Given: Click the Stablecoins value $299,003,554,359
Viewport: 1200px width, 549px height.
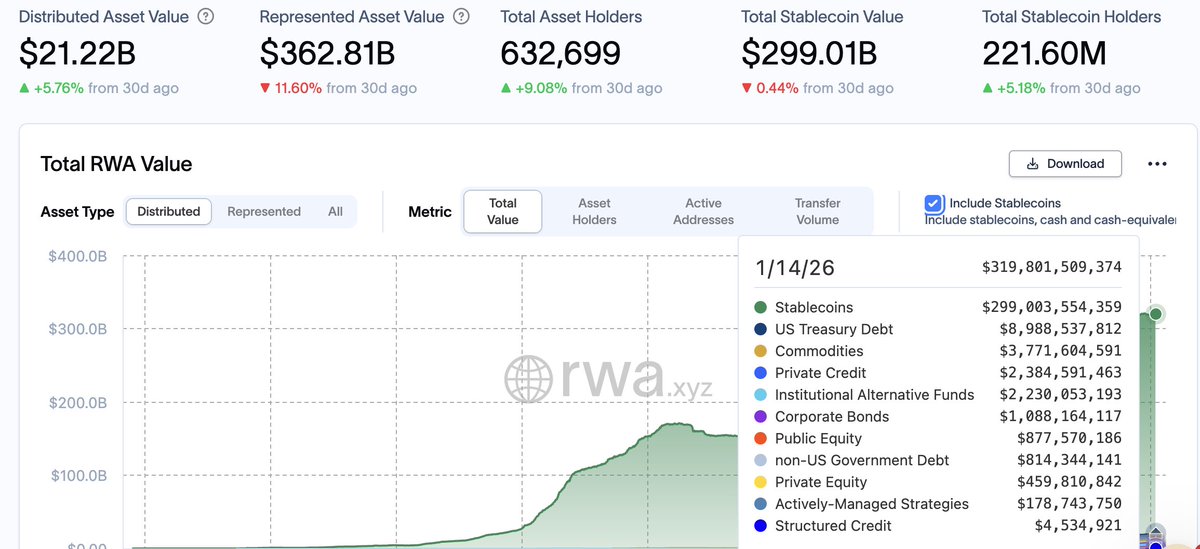Looking at the screenshot, I should tap(1052, 307).
